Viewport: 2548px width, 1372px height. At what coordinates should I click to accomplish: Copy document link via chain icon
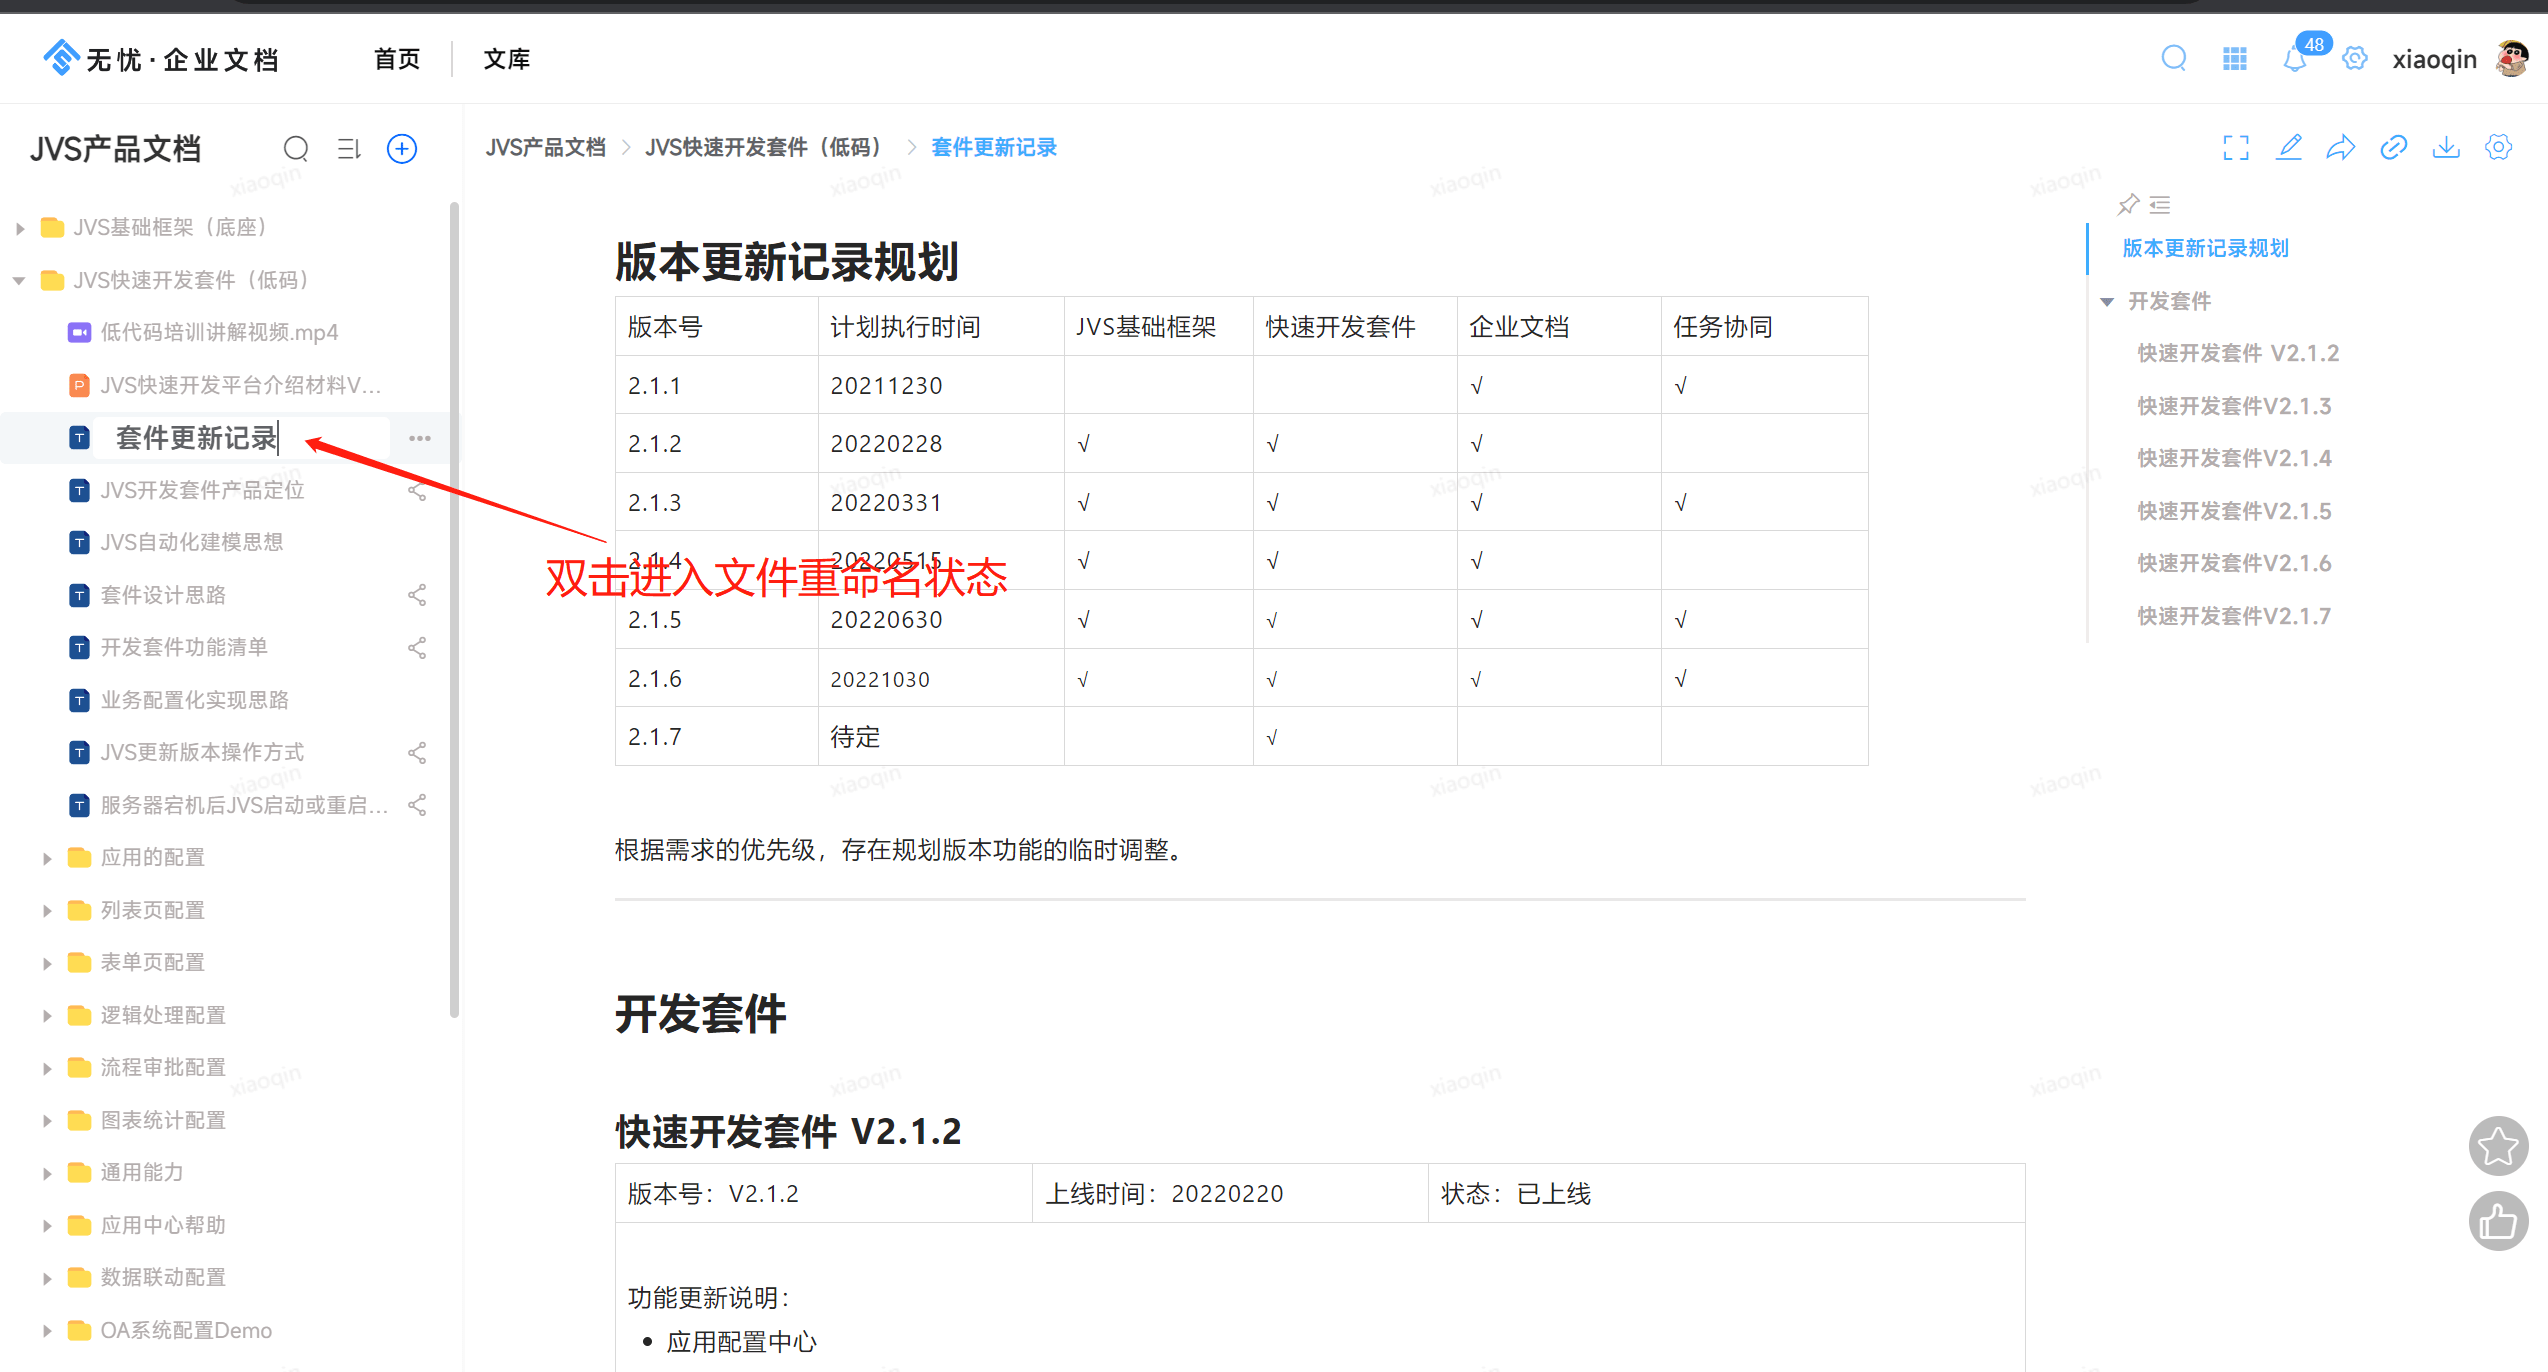tap(2393, 148)
